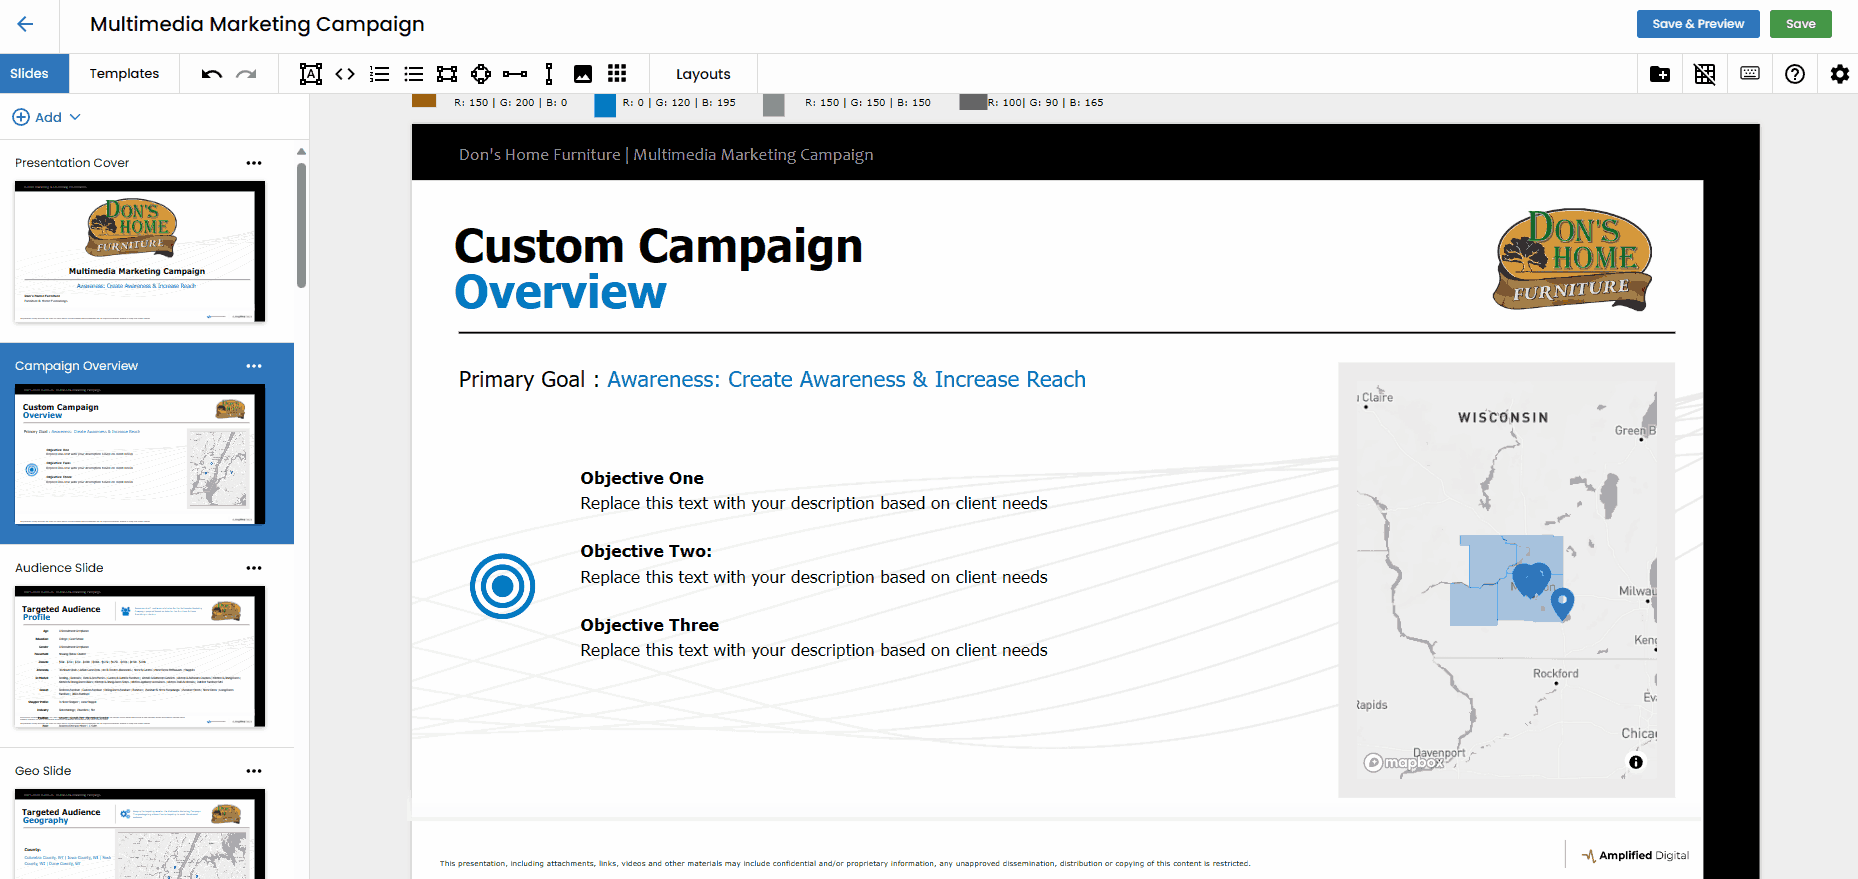This screenshot has width=1858, height=879.
Task: Select the Presentation Cover slide thumbnail
Action: pyautogui.click(x=140, y=251)
